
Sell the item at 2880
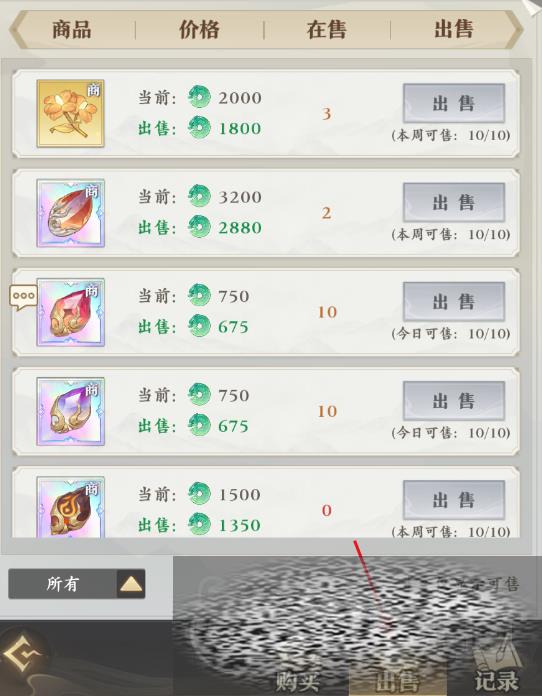pos(454,203)
